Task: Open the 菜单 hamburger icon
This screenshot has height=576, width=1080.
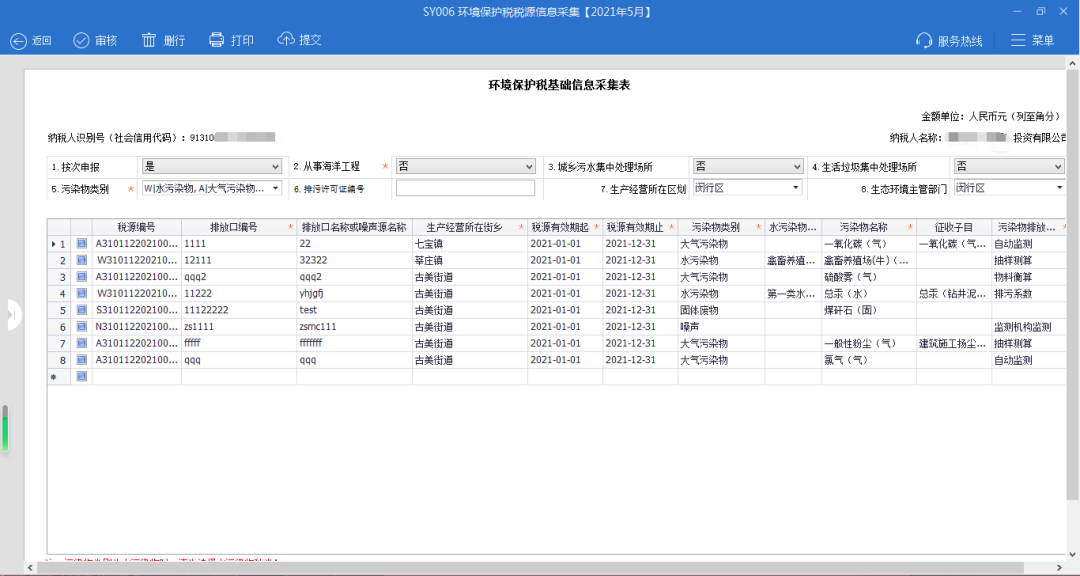Action: click(x=1018, y=40)
